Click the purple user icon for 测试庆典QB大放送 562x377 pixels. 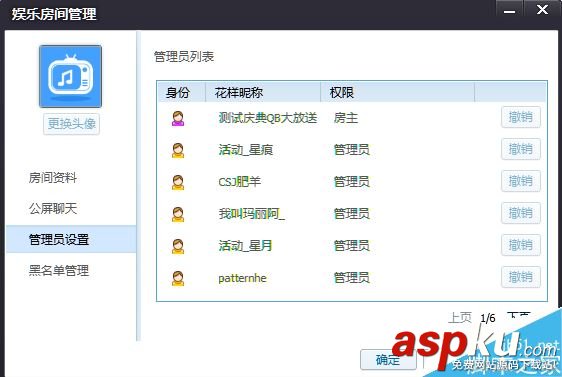[178, 118]
